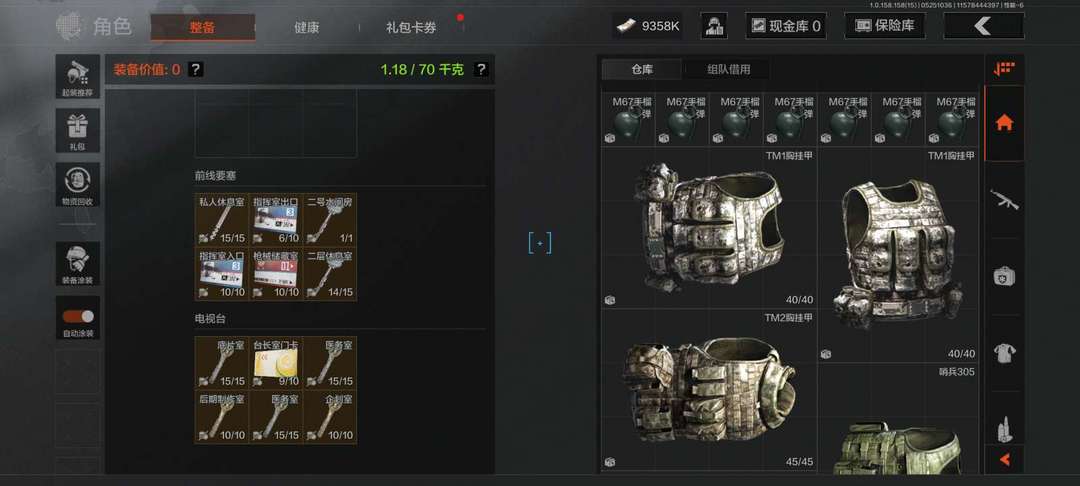This screenshot has width=1080, height=486.
Task: Filter storage by the clothing shirt icon
Action: (x=1004, y=354)
